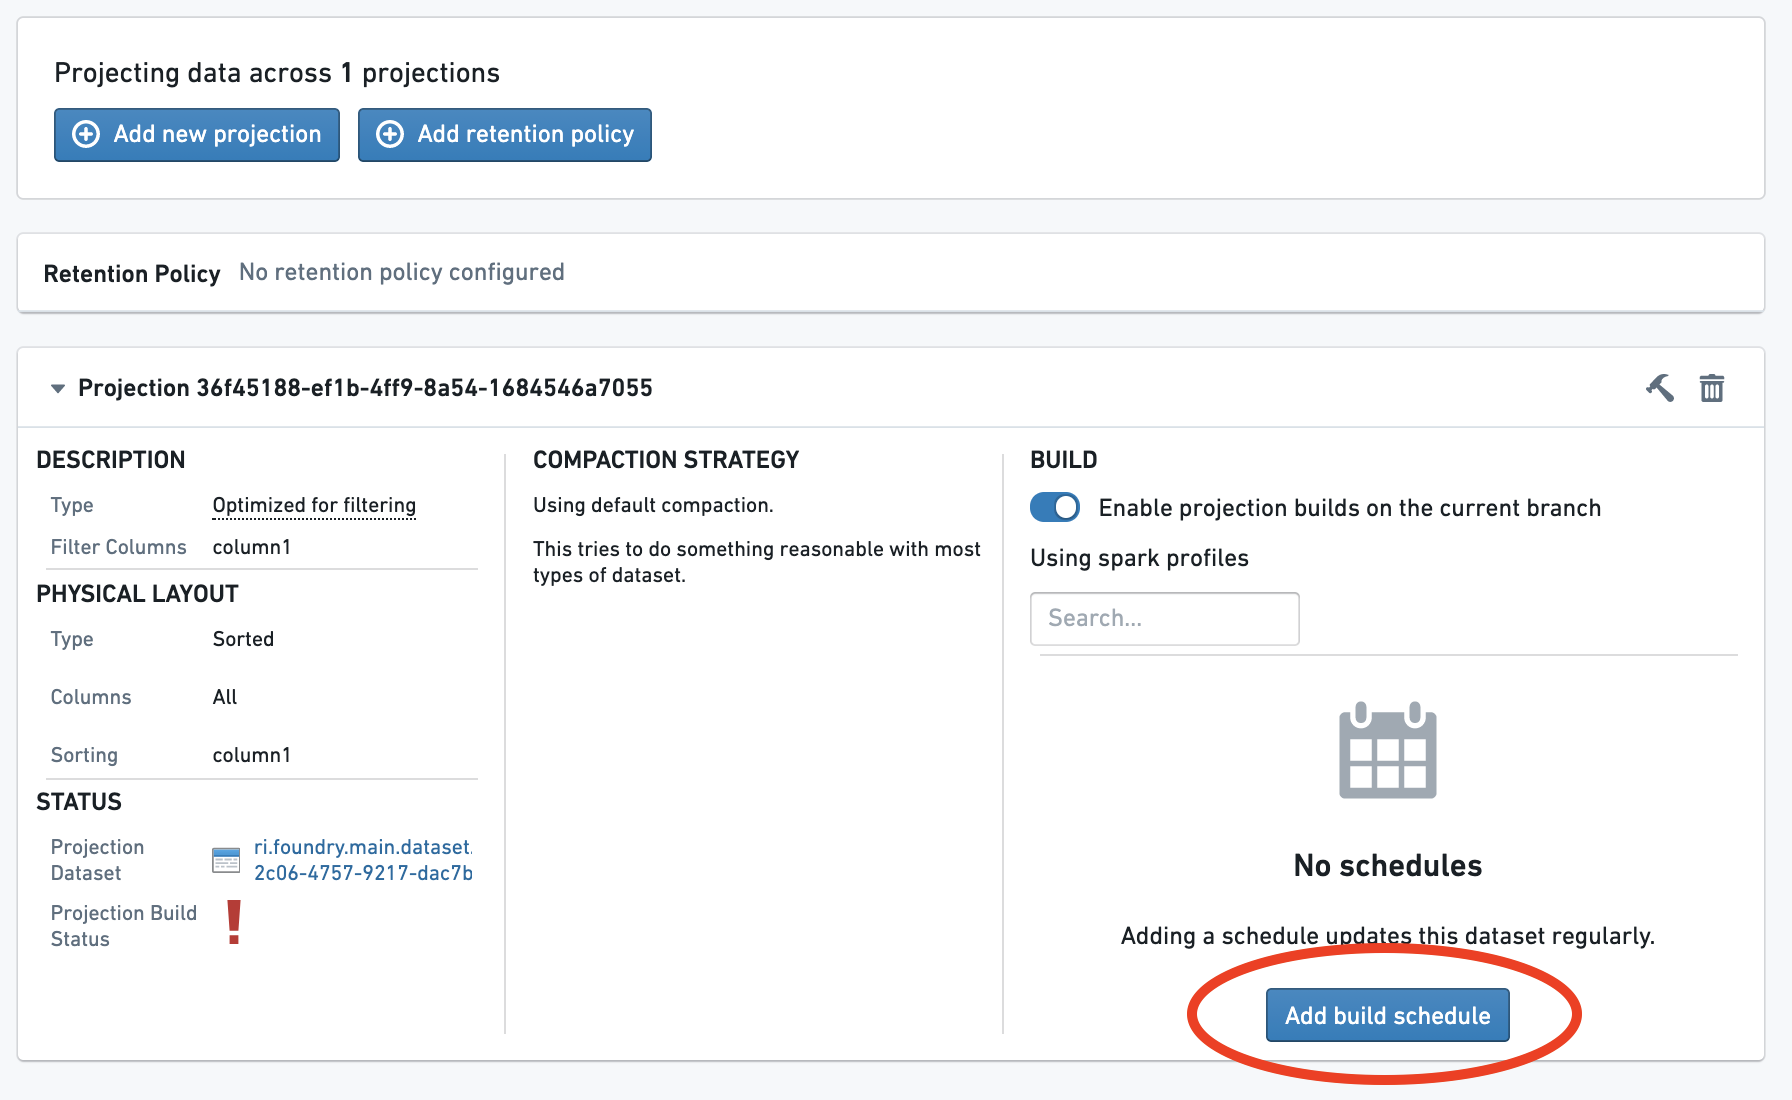This screenshot has height=1100, width=1792.
Task: Click the 'Projection Dataset' label
Action: coord(98,860)
